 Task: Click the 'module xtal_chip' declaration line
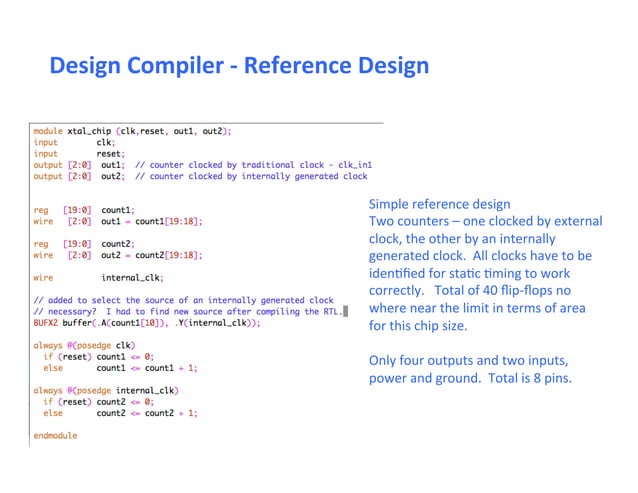[x=132, y=131]
